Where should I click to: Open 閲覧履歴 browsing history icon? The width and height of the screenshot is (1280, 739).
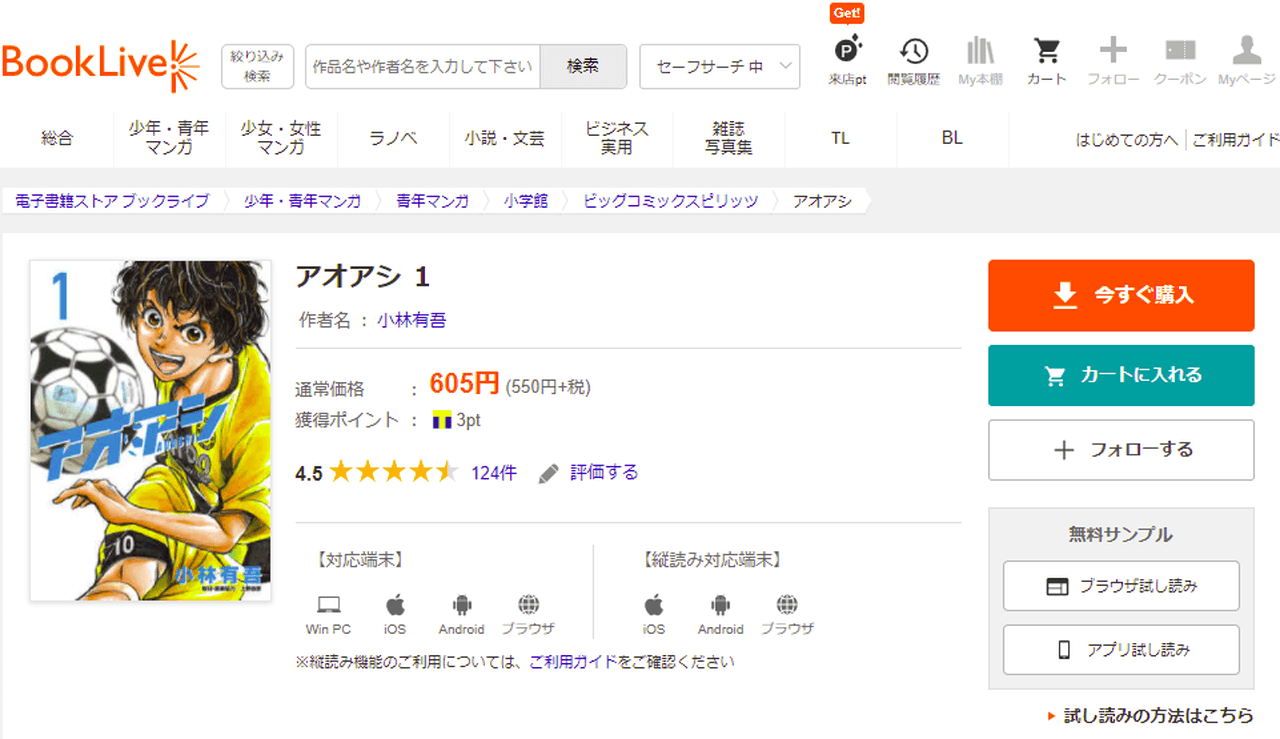913,60
